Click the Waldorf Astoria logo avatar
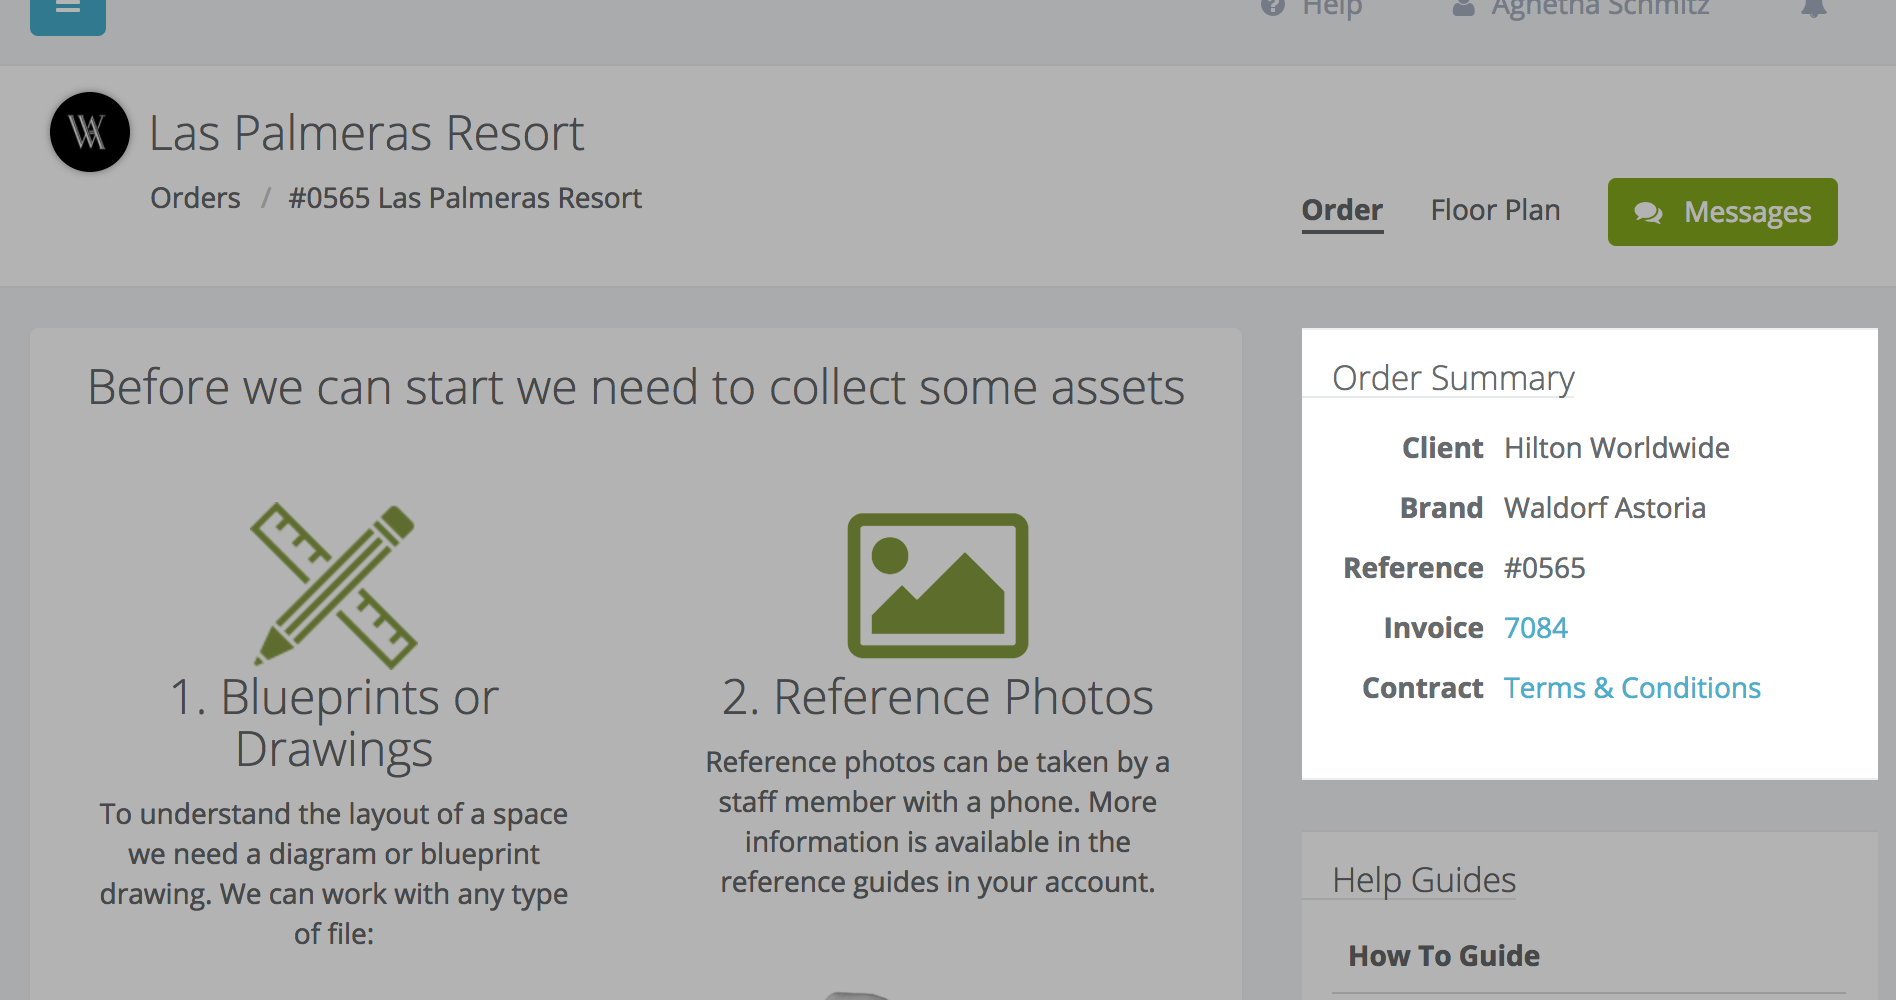Viewport: 1896px width, 1000px height. pyautogui.click(x=90, y=132)
